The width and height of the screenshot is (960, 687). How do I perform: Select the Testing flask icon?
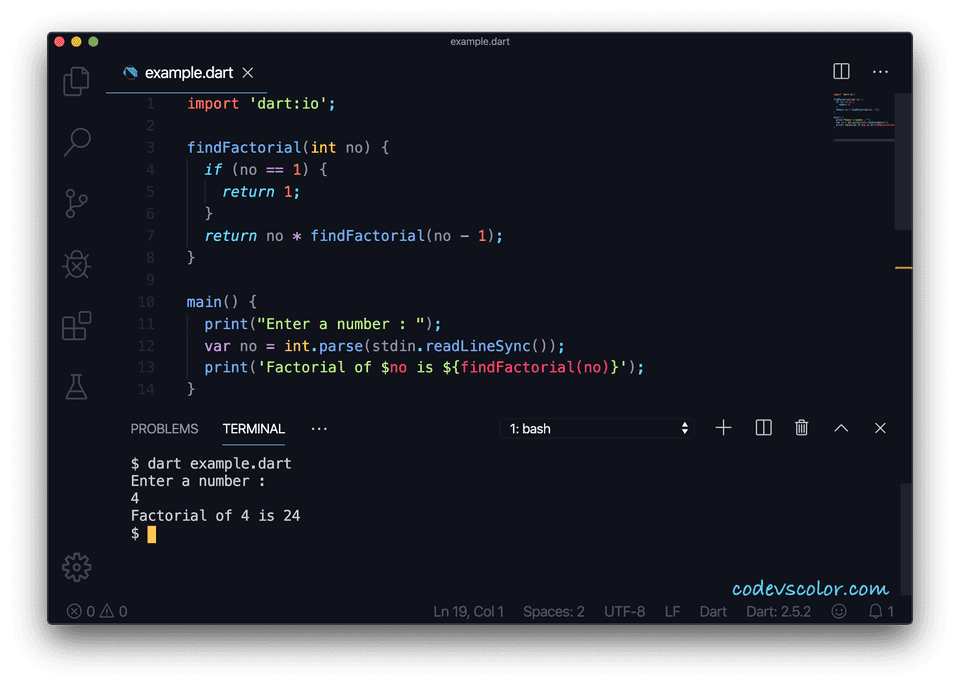pos(76,387)
